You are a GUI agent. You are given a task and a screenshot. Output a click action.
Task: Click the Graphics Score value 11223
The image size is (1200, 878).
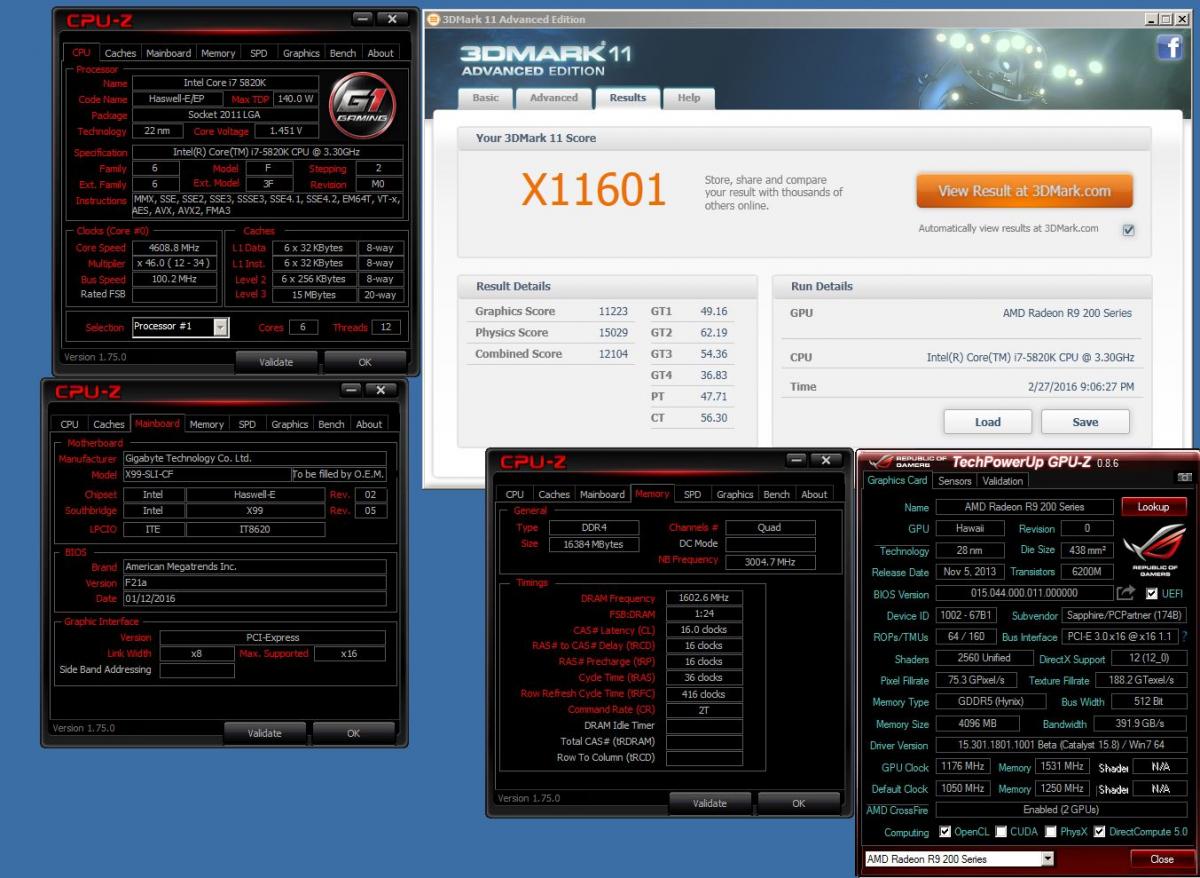tap(612, 311)
